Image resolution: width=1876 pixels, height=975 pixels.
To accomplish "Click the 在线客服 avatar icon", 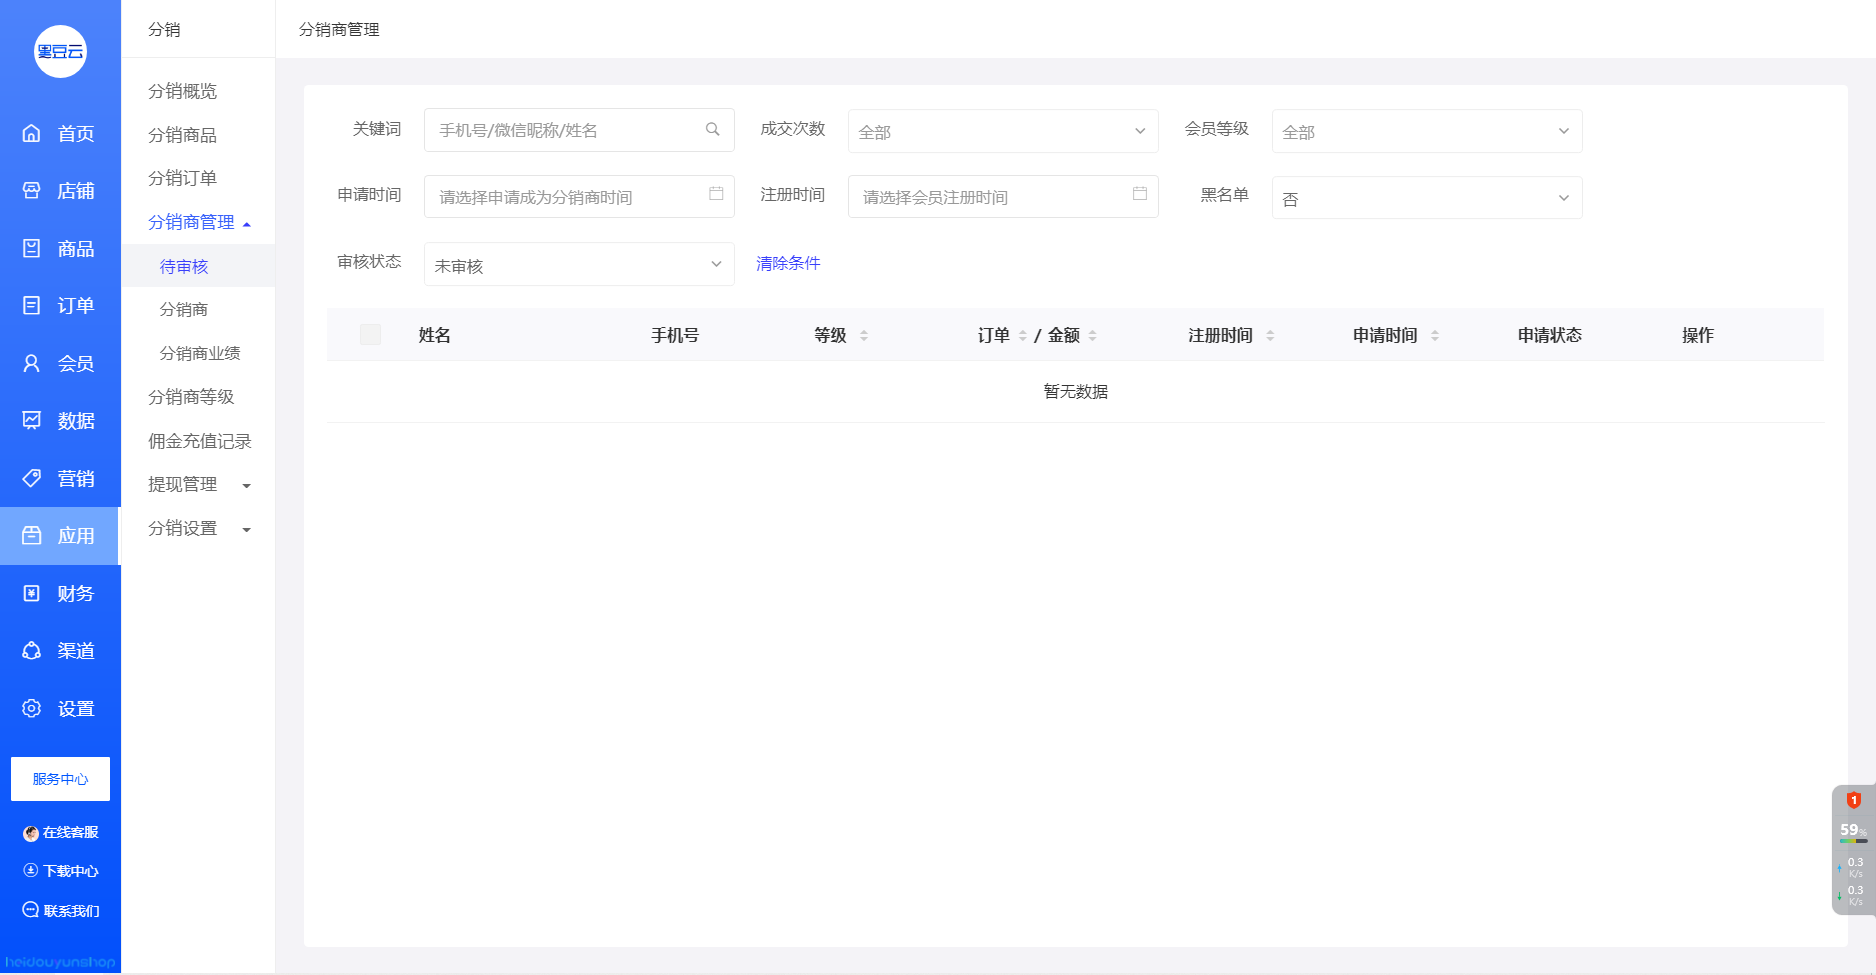I will (x=31, y=833).
